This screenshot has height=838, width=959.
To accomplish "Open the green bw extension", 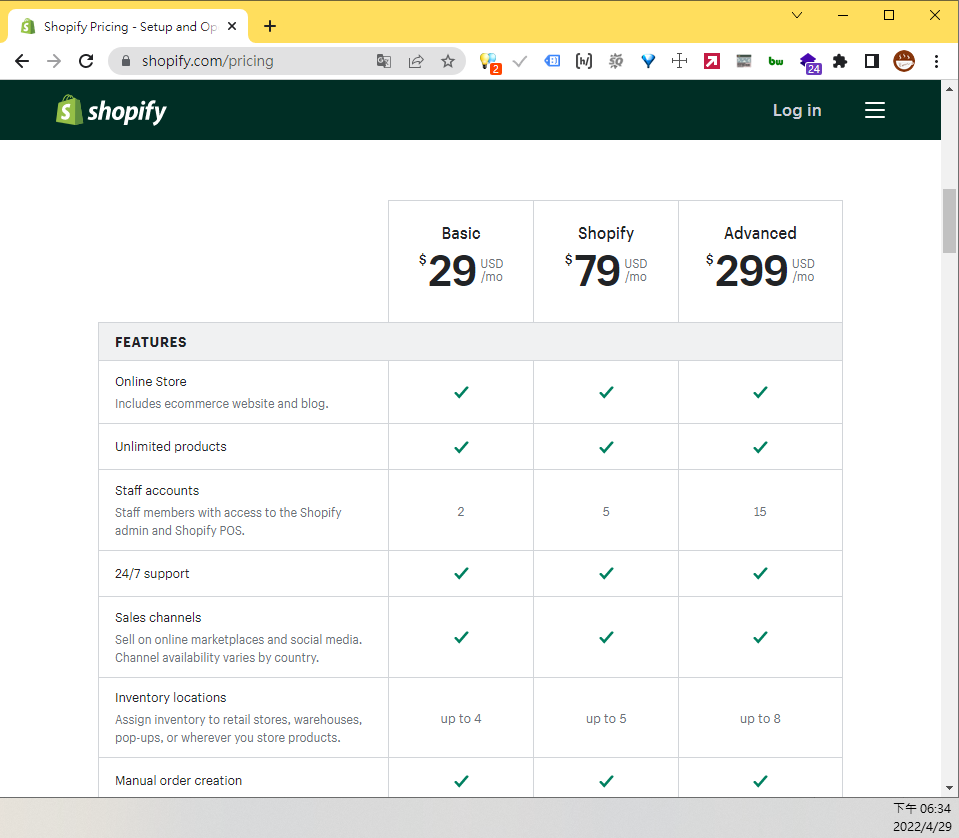I will pyautogui.click(x=776, y=61).
